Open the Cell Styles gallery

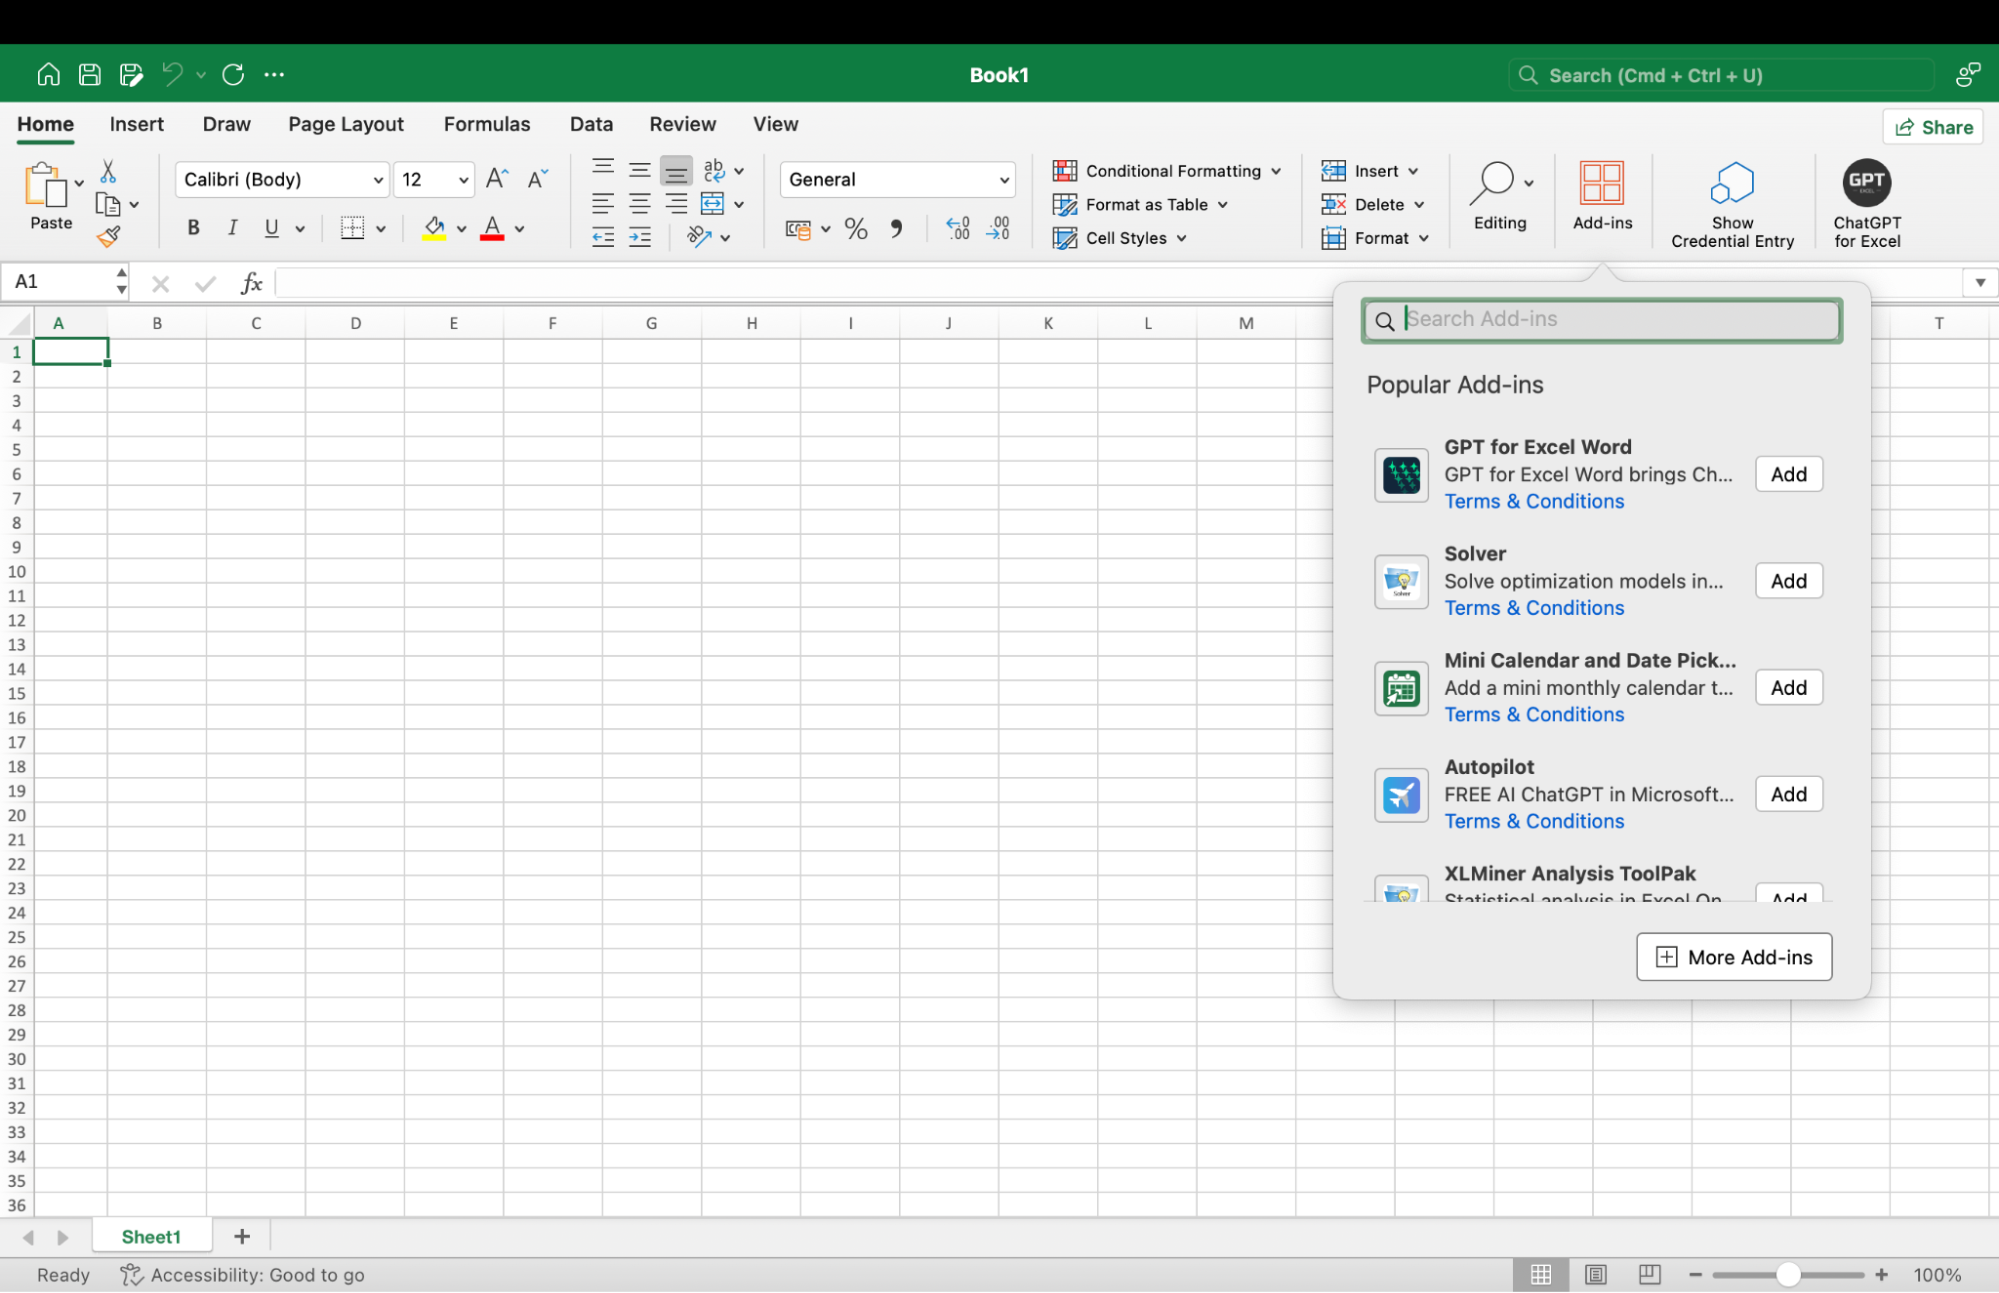pos(1119,237)
